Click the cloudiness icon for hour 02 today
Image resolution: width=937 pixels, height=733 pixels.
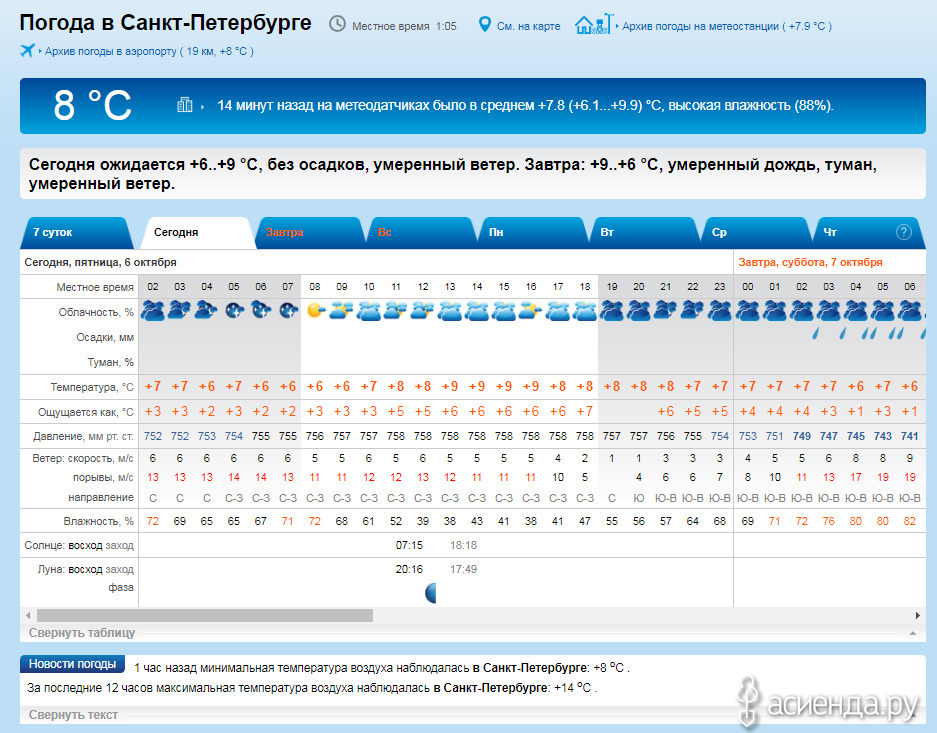coord(153,311)
